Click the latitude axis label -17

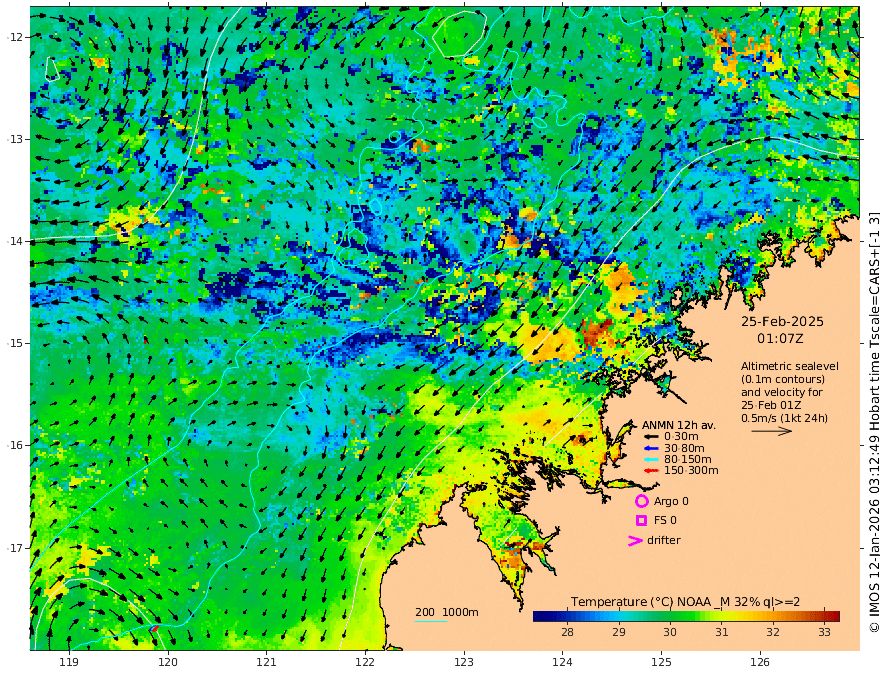[15, 548]
